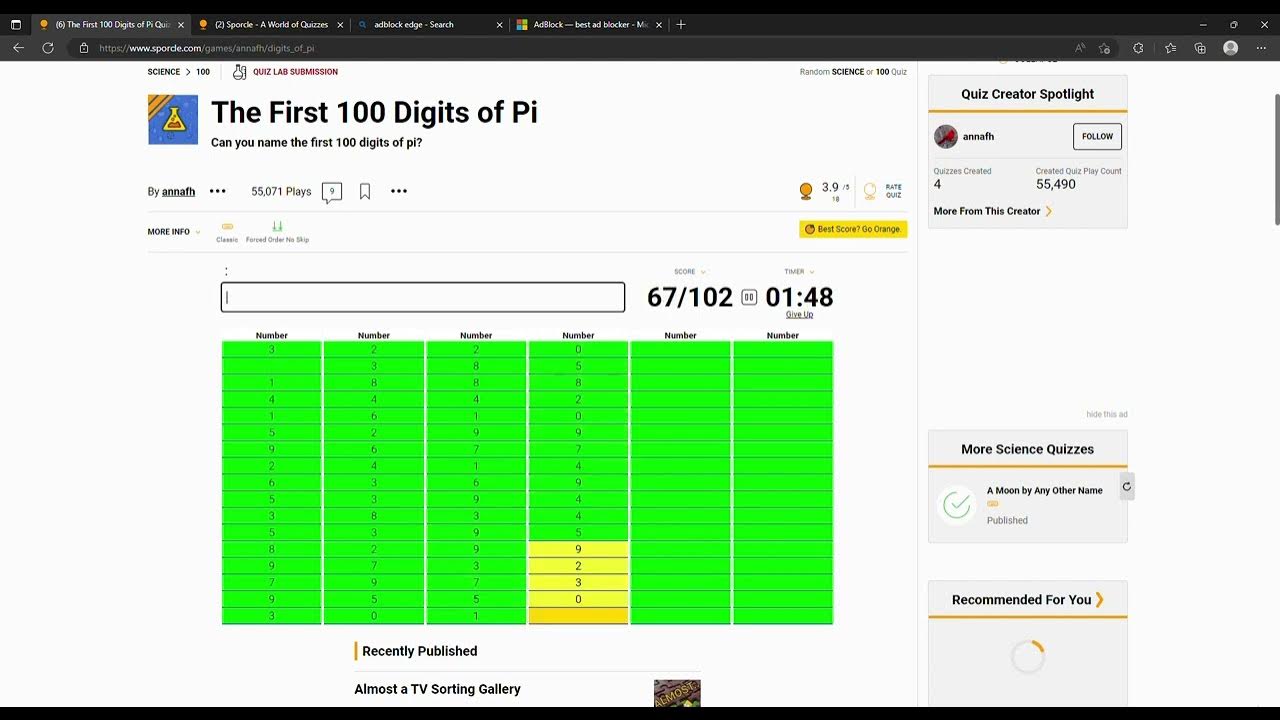Viewport: 1280px width, 720px height.
Task: Open Almost a TV Sorting Gallery link
Action: pos(437,689)
